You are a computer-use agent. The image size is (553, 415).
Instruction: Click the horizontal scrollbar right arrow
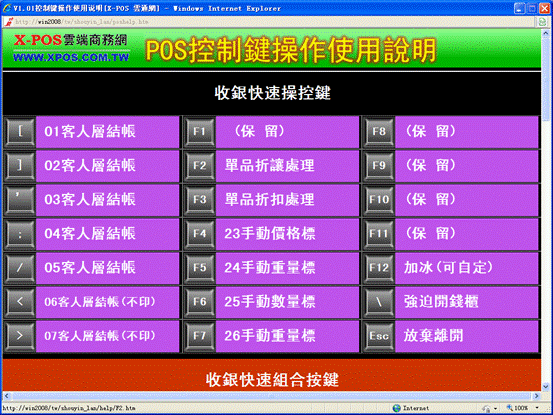click(536, 396)
